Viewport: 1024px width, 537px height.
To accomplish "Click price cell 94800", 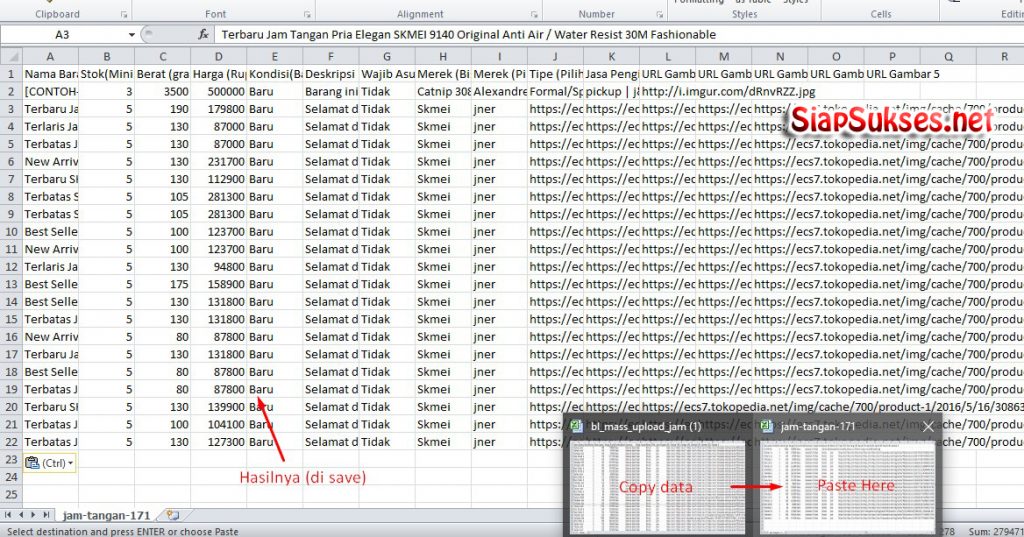I will click(x=219, y=267).
